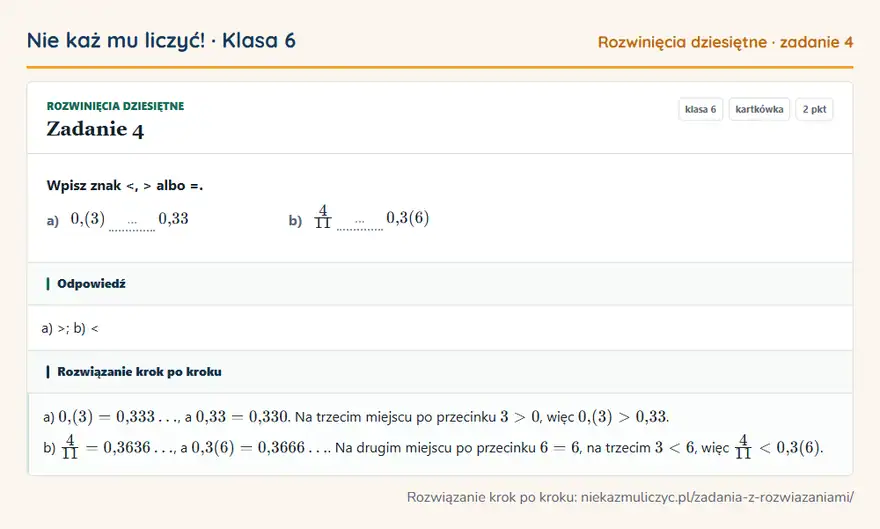This screenshot has height=529, width=880.
Task: Open the niekazmuliczyc.pl/zadania-z-rozwiazaniami/ link
Action: (717, 497)
